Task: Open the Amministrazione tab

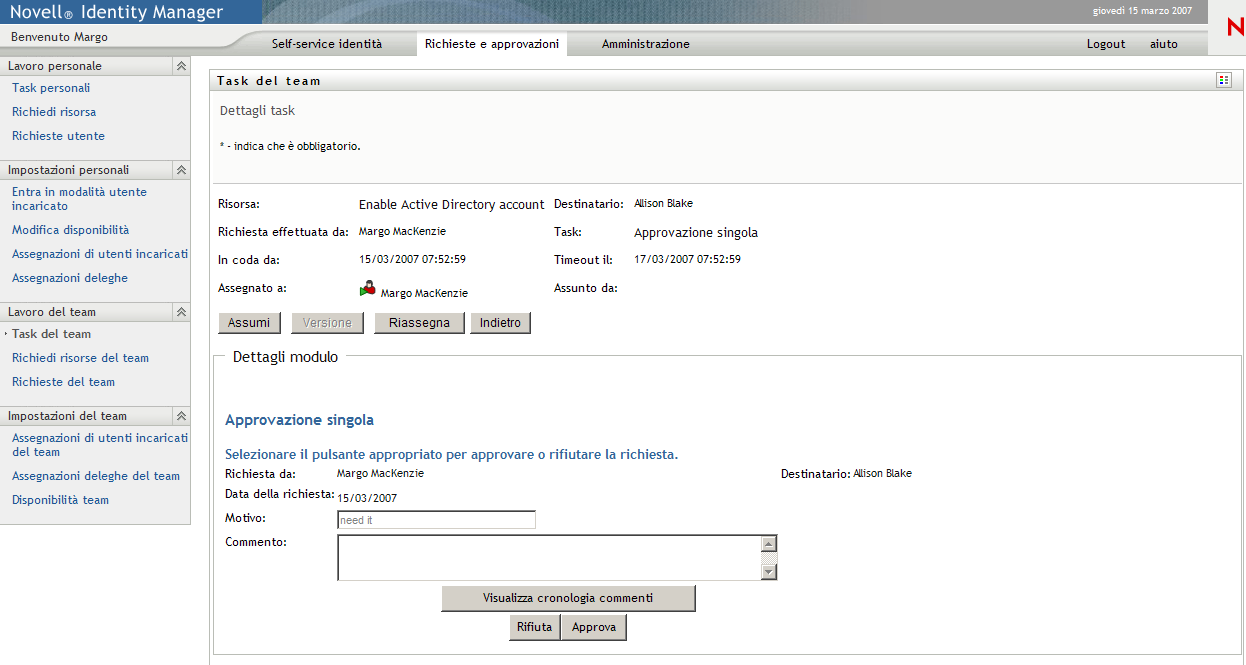Action: tap(646, 44)
